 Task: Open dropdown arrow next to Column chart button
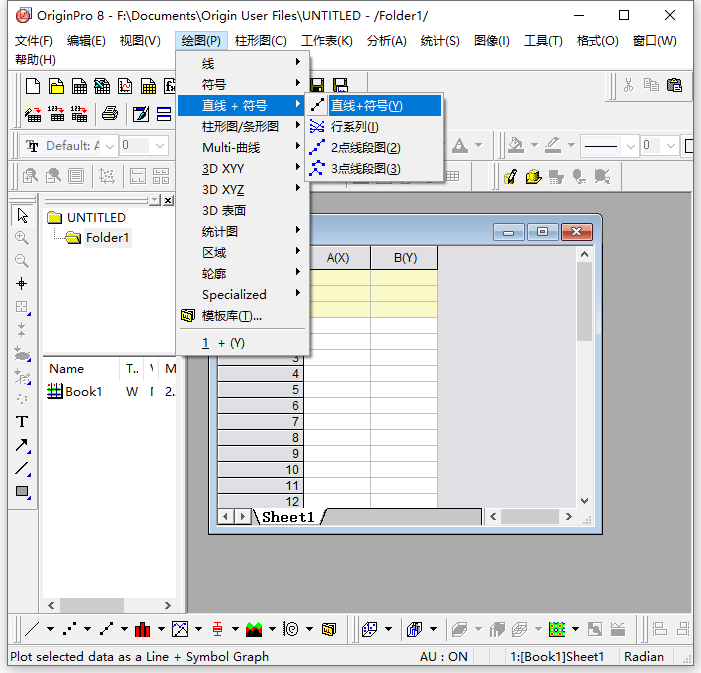161,630
